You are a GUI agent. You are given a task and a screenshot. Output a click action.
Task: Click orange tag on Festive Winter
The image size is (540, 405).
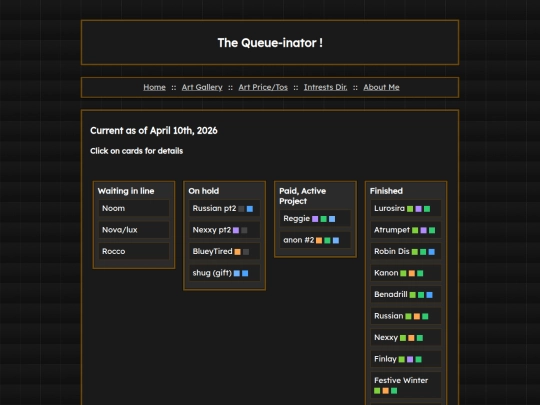[x=386, y=391]
